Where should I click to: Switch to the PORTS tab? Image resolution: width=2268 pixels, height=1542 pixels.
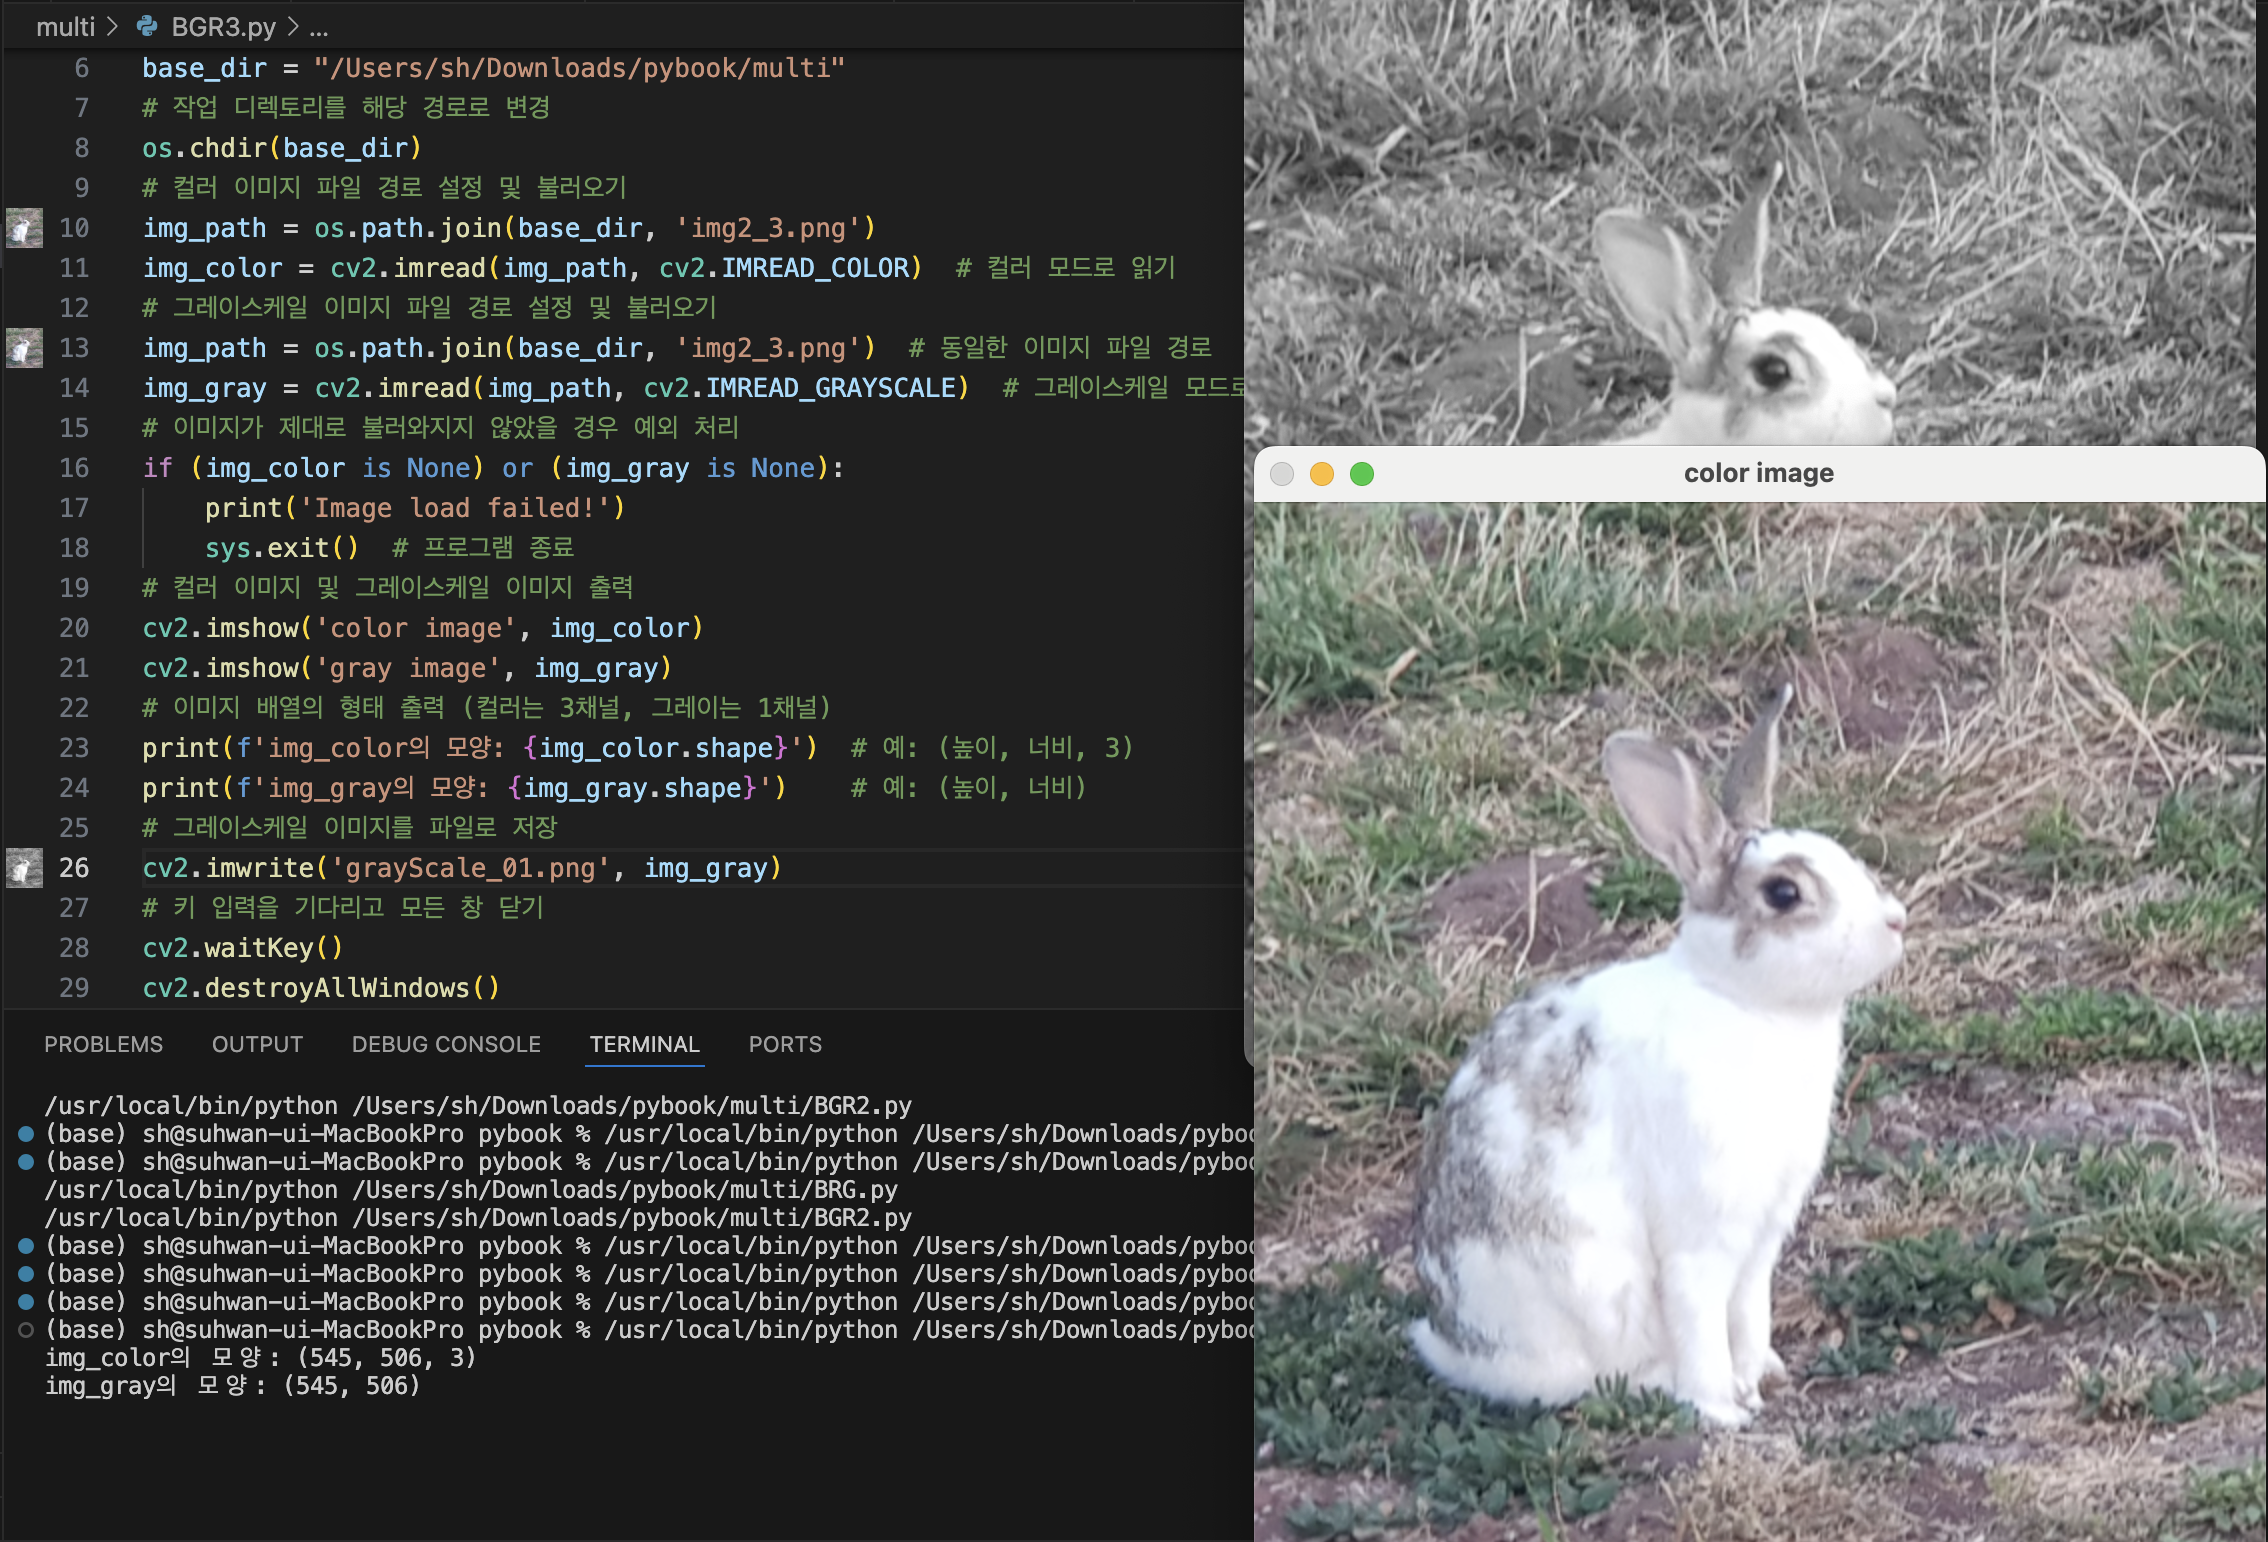[x=785, y=1044]
